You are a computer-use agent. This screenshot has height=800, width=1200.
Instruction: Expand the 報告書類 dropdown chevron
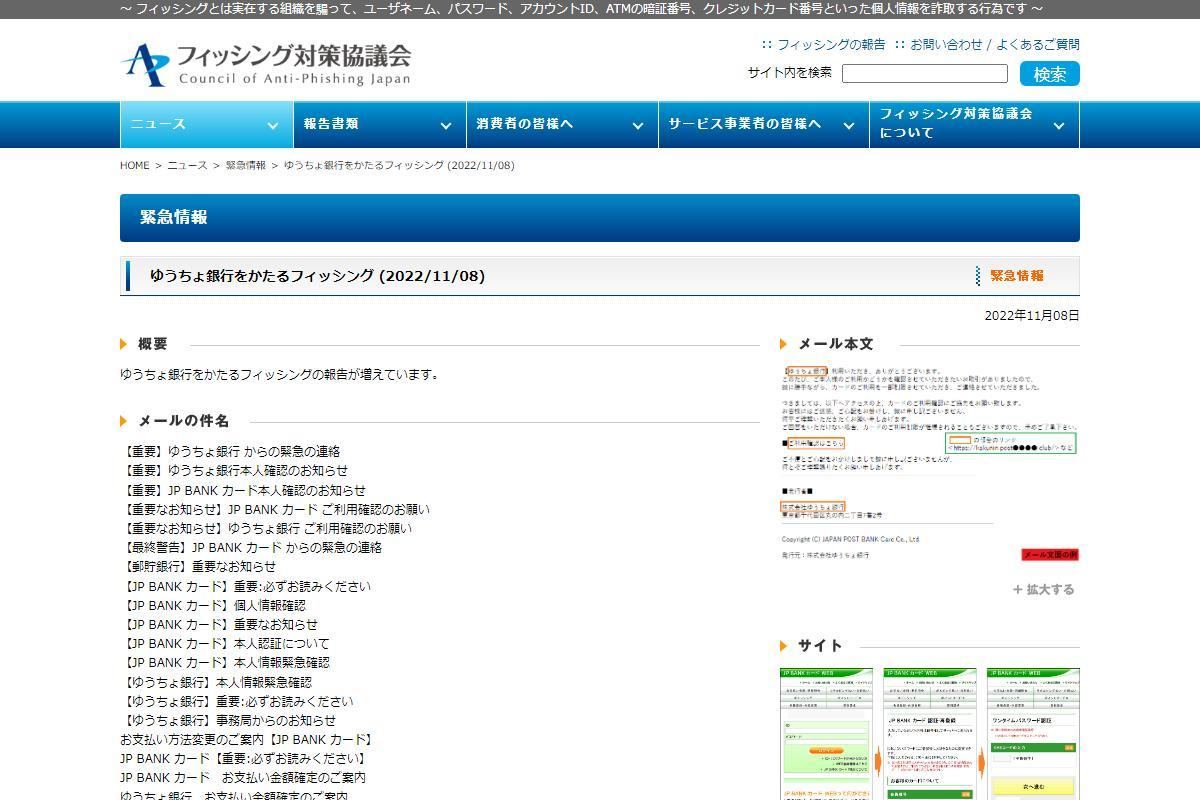pos(446,125)
